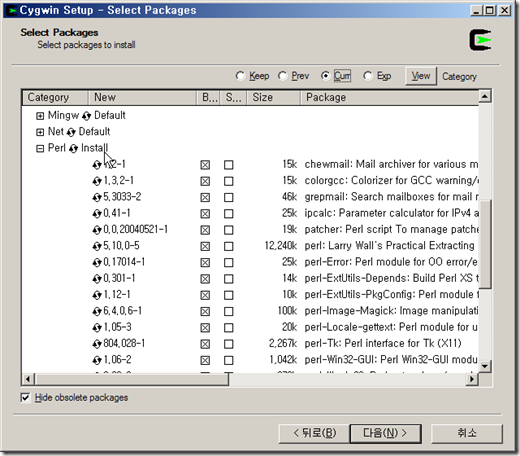Cycle the Mingw category install action icon
This screenshot has height=456, width=520.
click(86, 116)
